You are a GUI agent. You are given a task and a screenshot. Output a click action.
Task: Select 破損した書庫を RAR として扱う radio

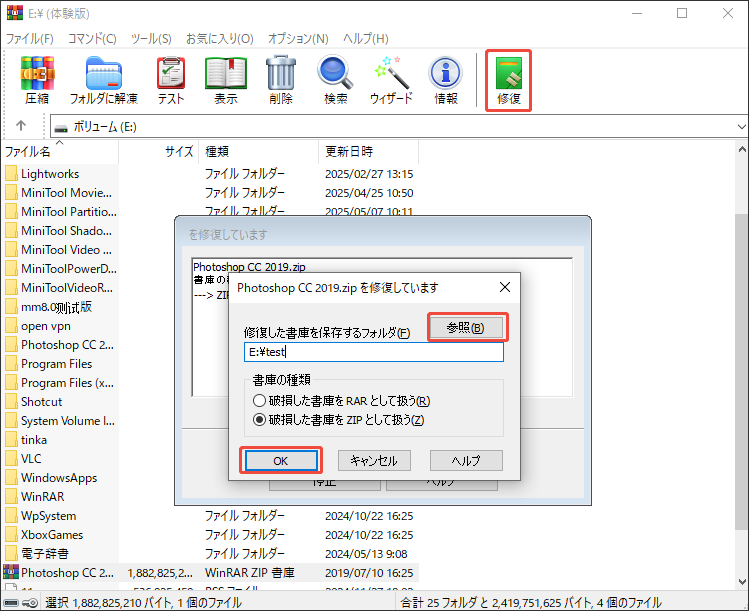point(259,400)
